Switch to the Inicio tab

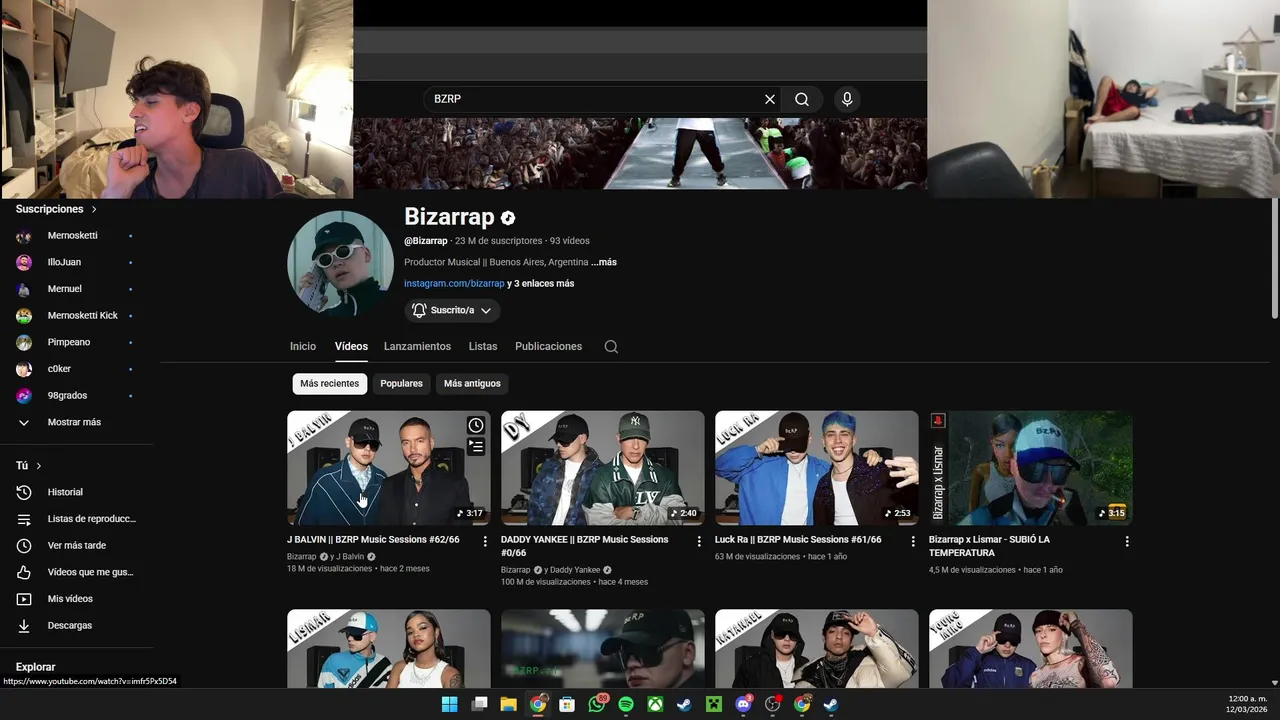tap(303, 346)
